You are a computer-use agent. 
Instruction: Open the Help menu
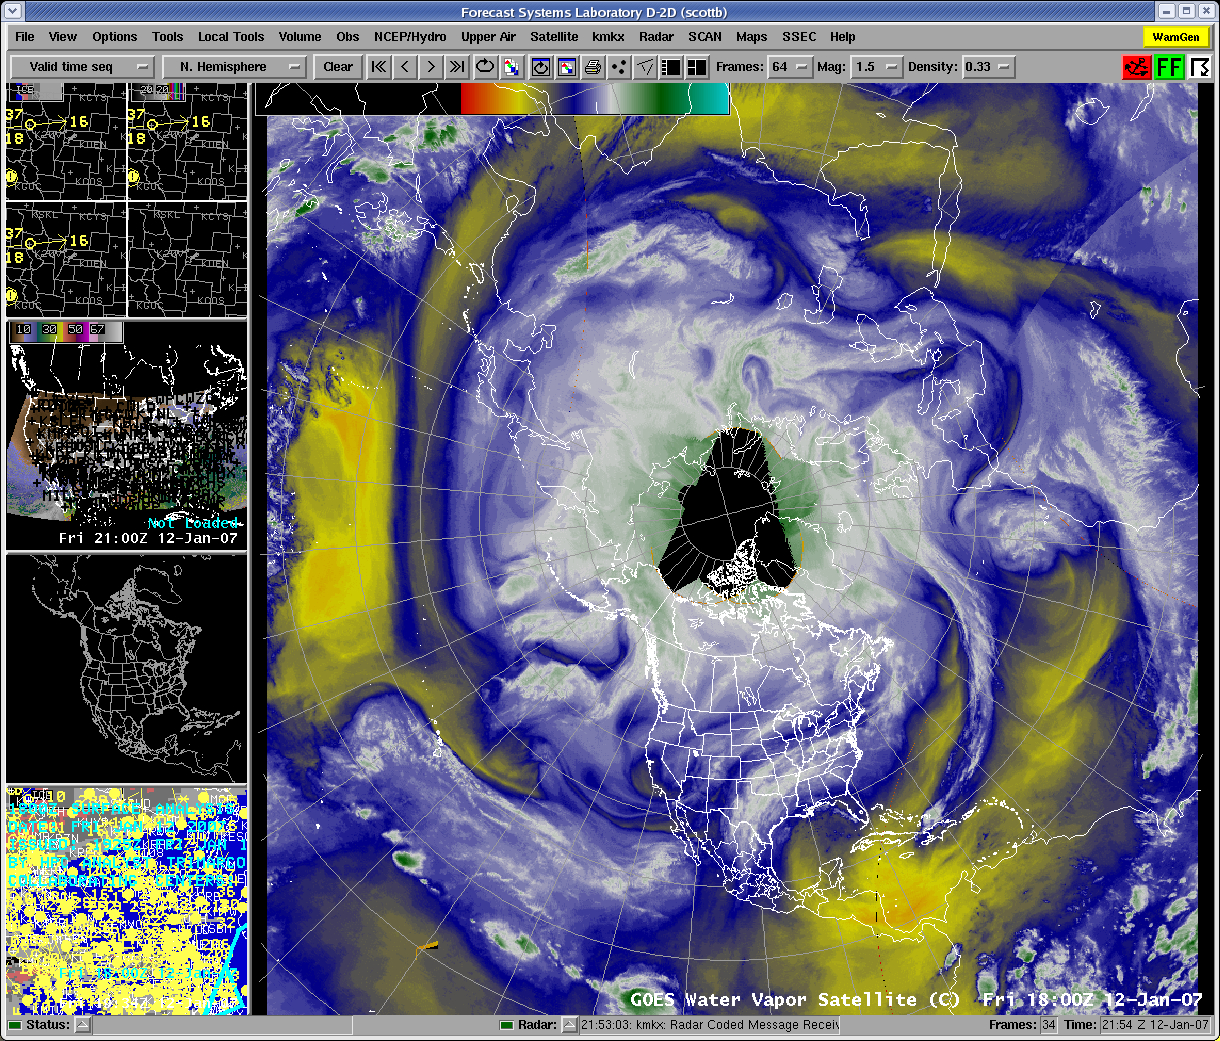click(x=843, y=37)
